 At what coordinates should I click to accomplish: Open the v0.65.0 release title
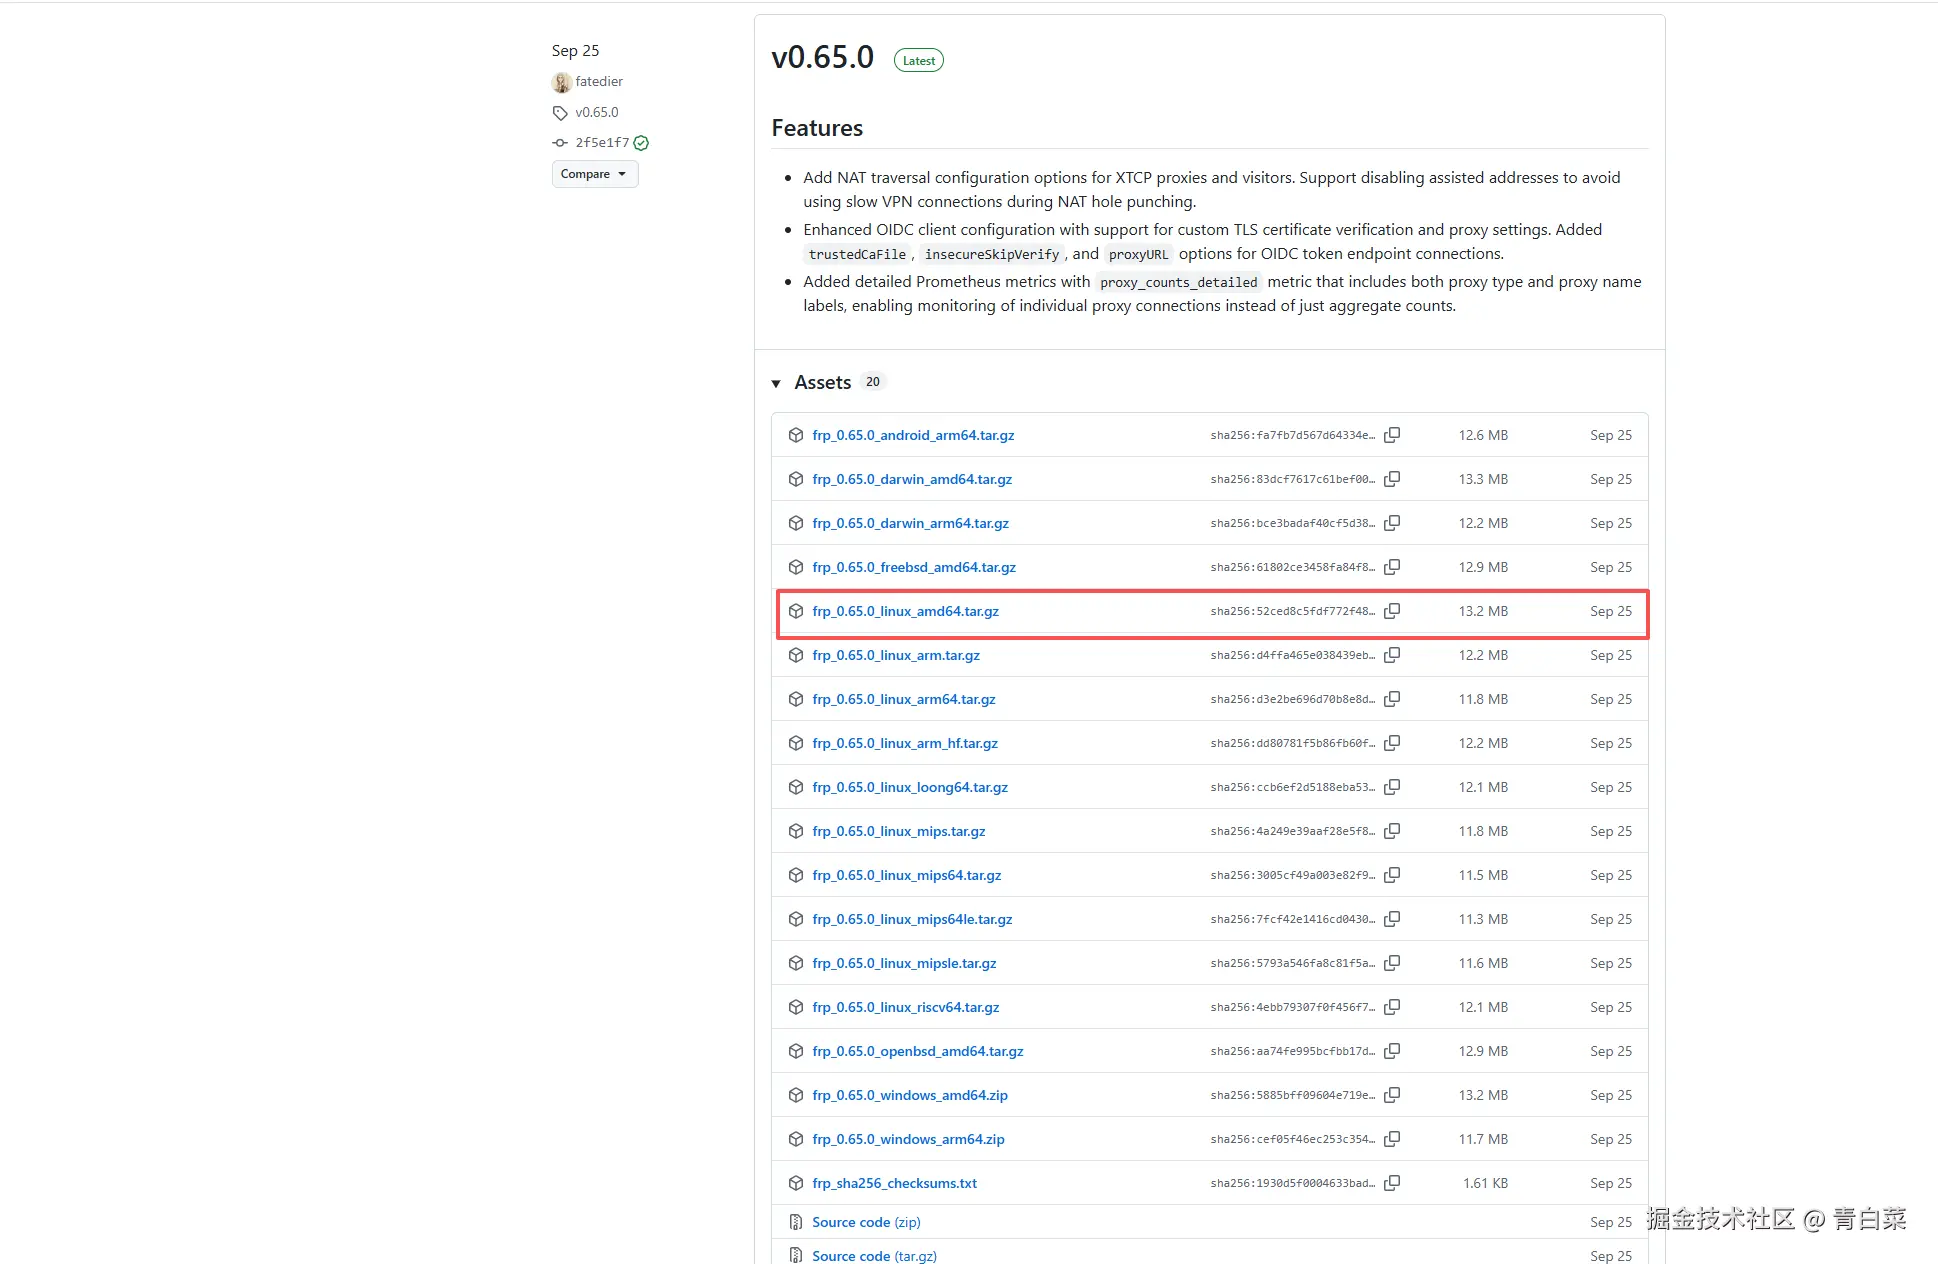pos(822,58)
